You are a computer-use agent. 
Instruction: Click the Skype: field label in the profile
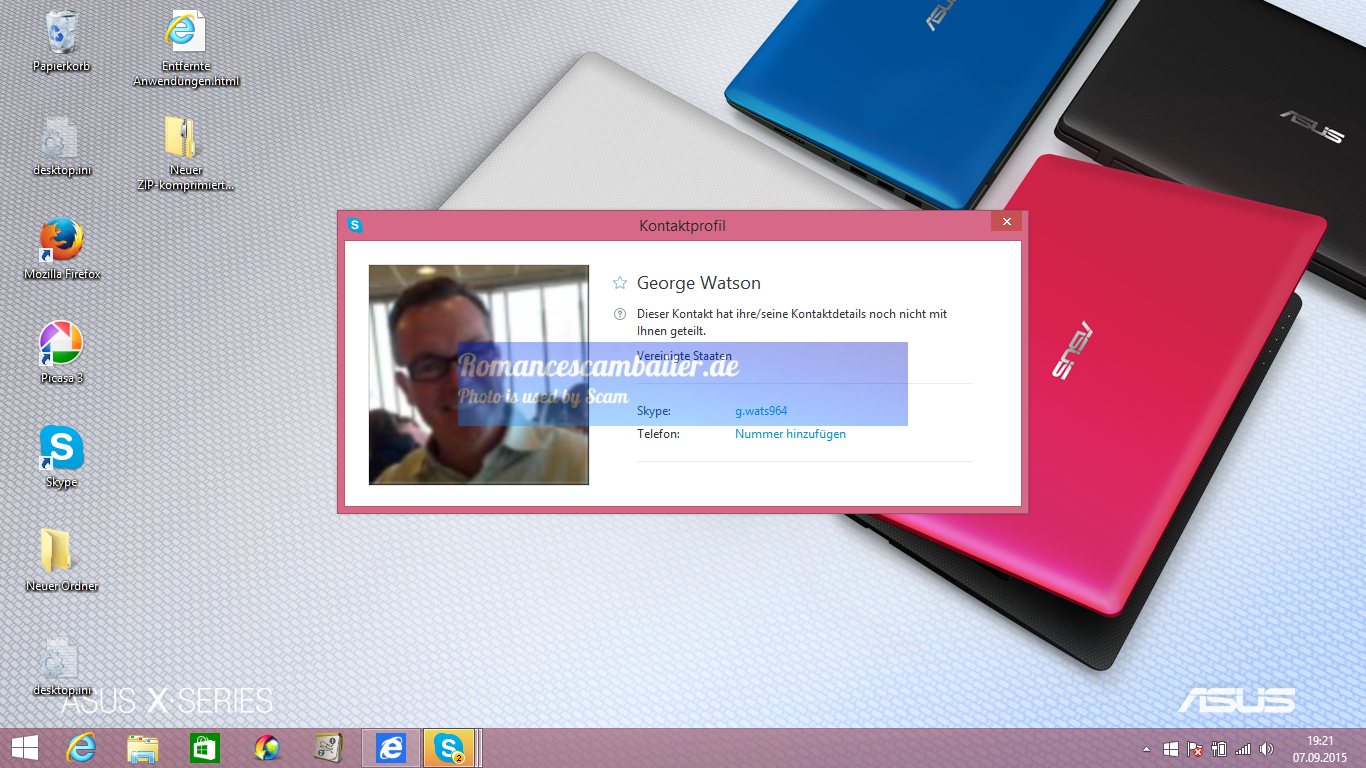click(654, 411)
